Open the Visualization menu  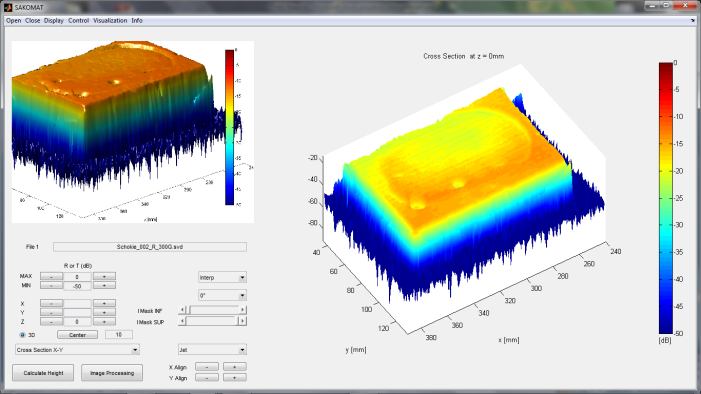(110, 21)
